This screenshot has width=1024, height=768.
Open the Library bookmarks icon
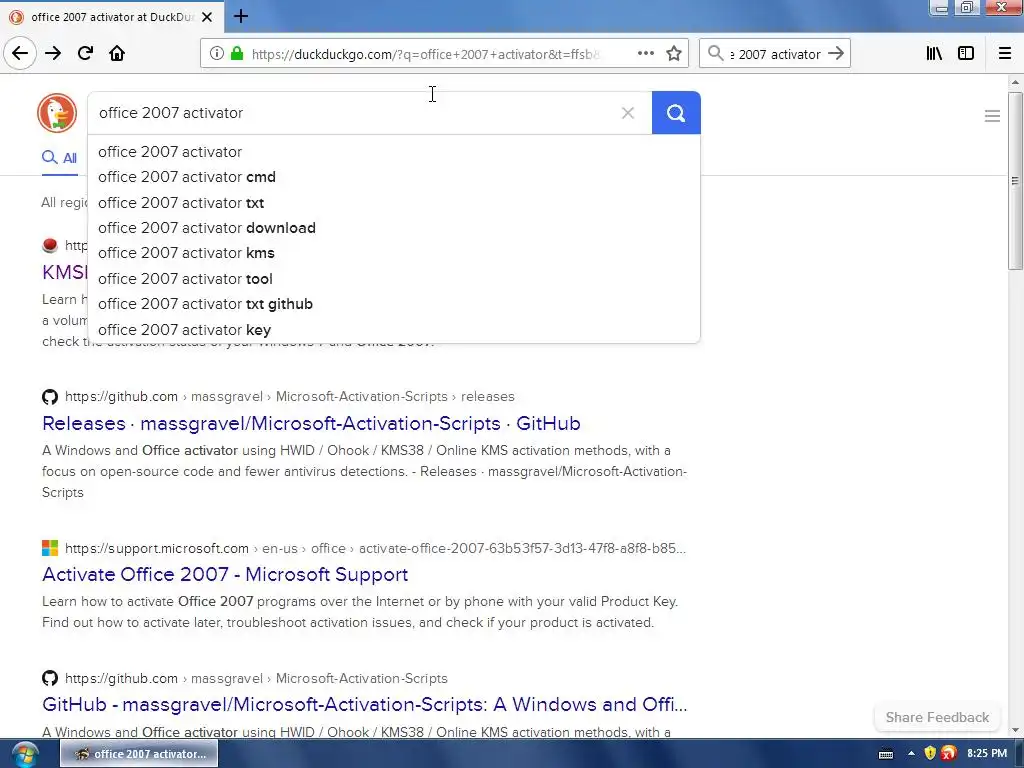(x=934, y=54)
